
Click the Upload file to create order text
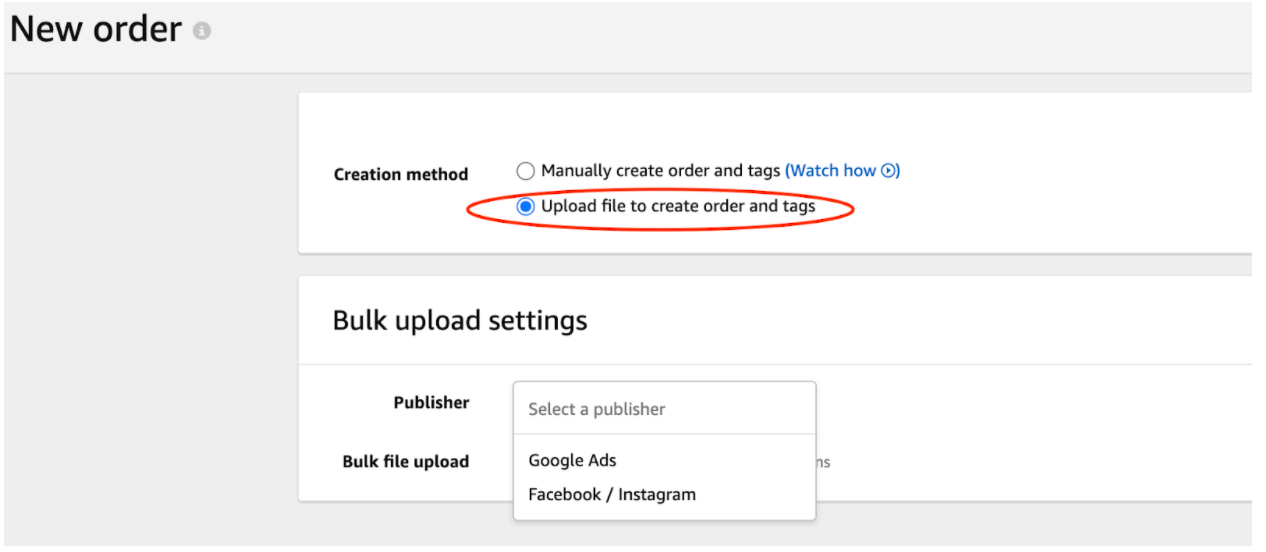click(x=678, y=207)
